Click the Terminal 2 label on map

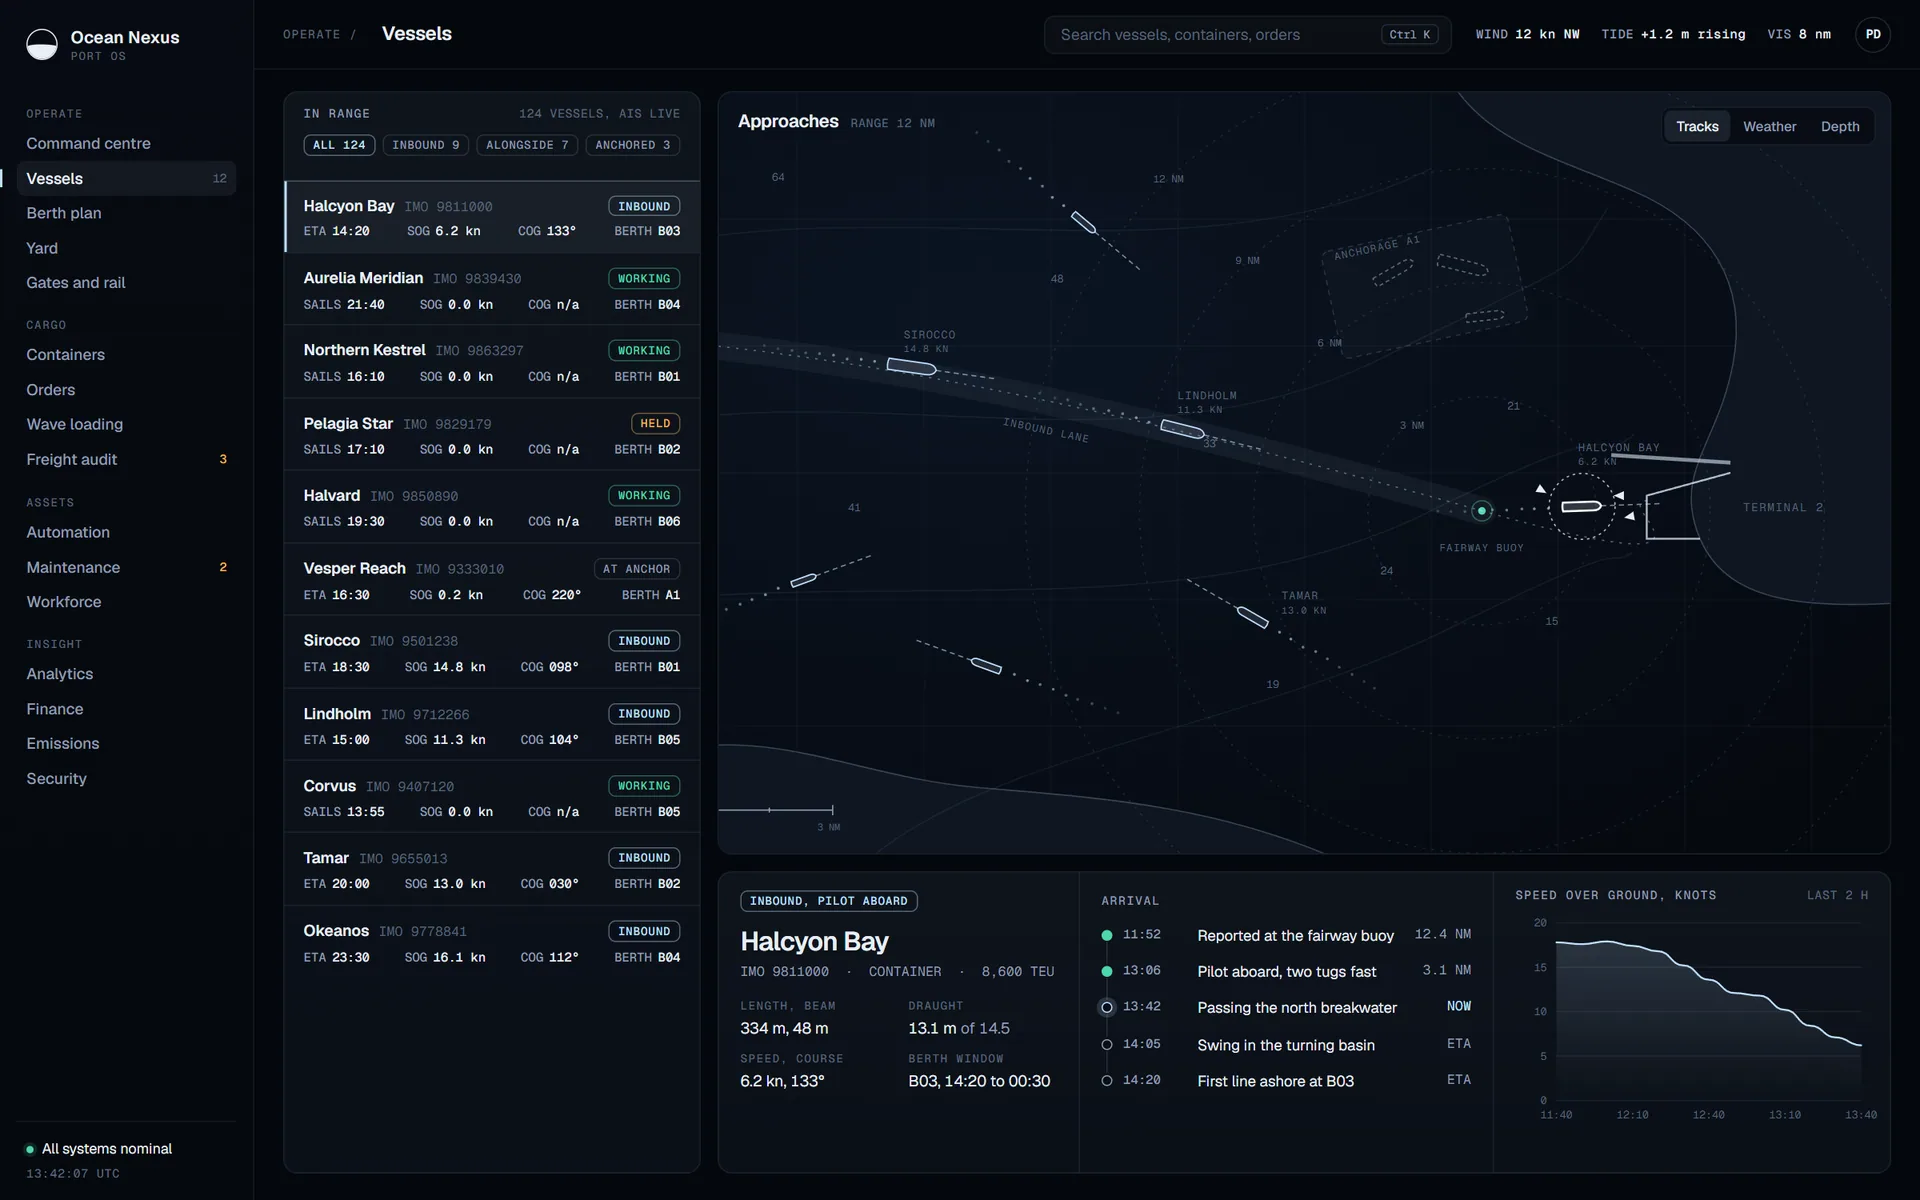tap(1782, 508)
